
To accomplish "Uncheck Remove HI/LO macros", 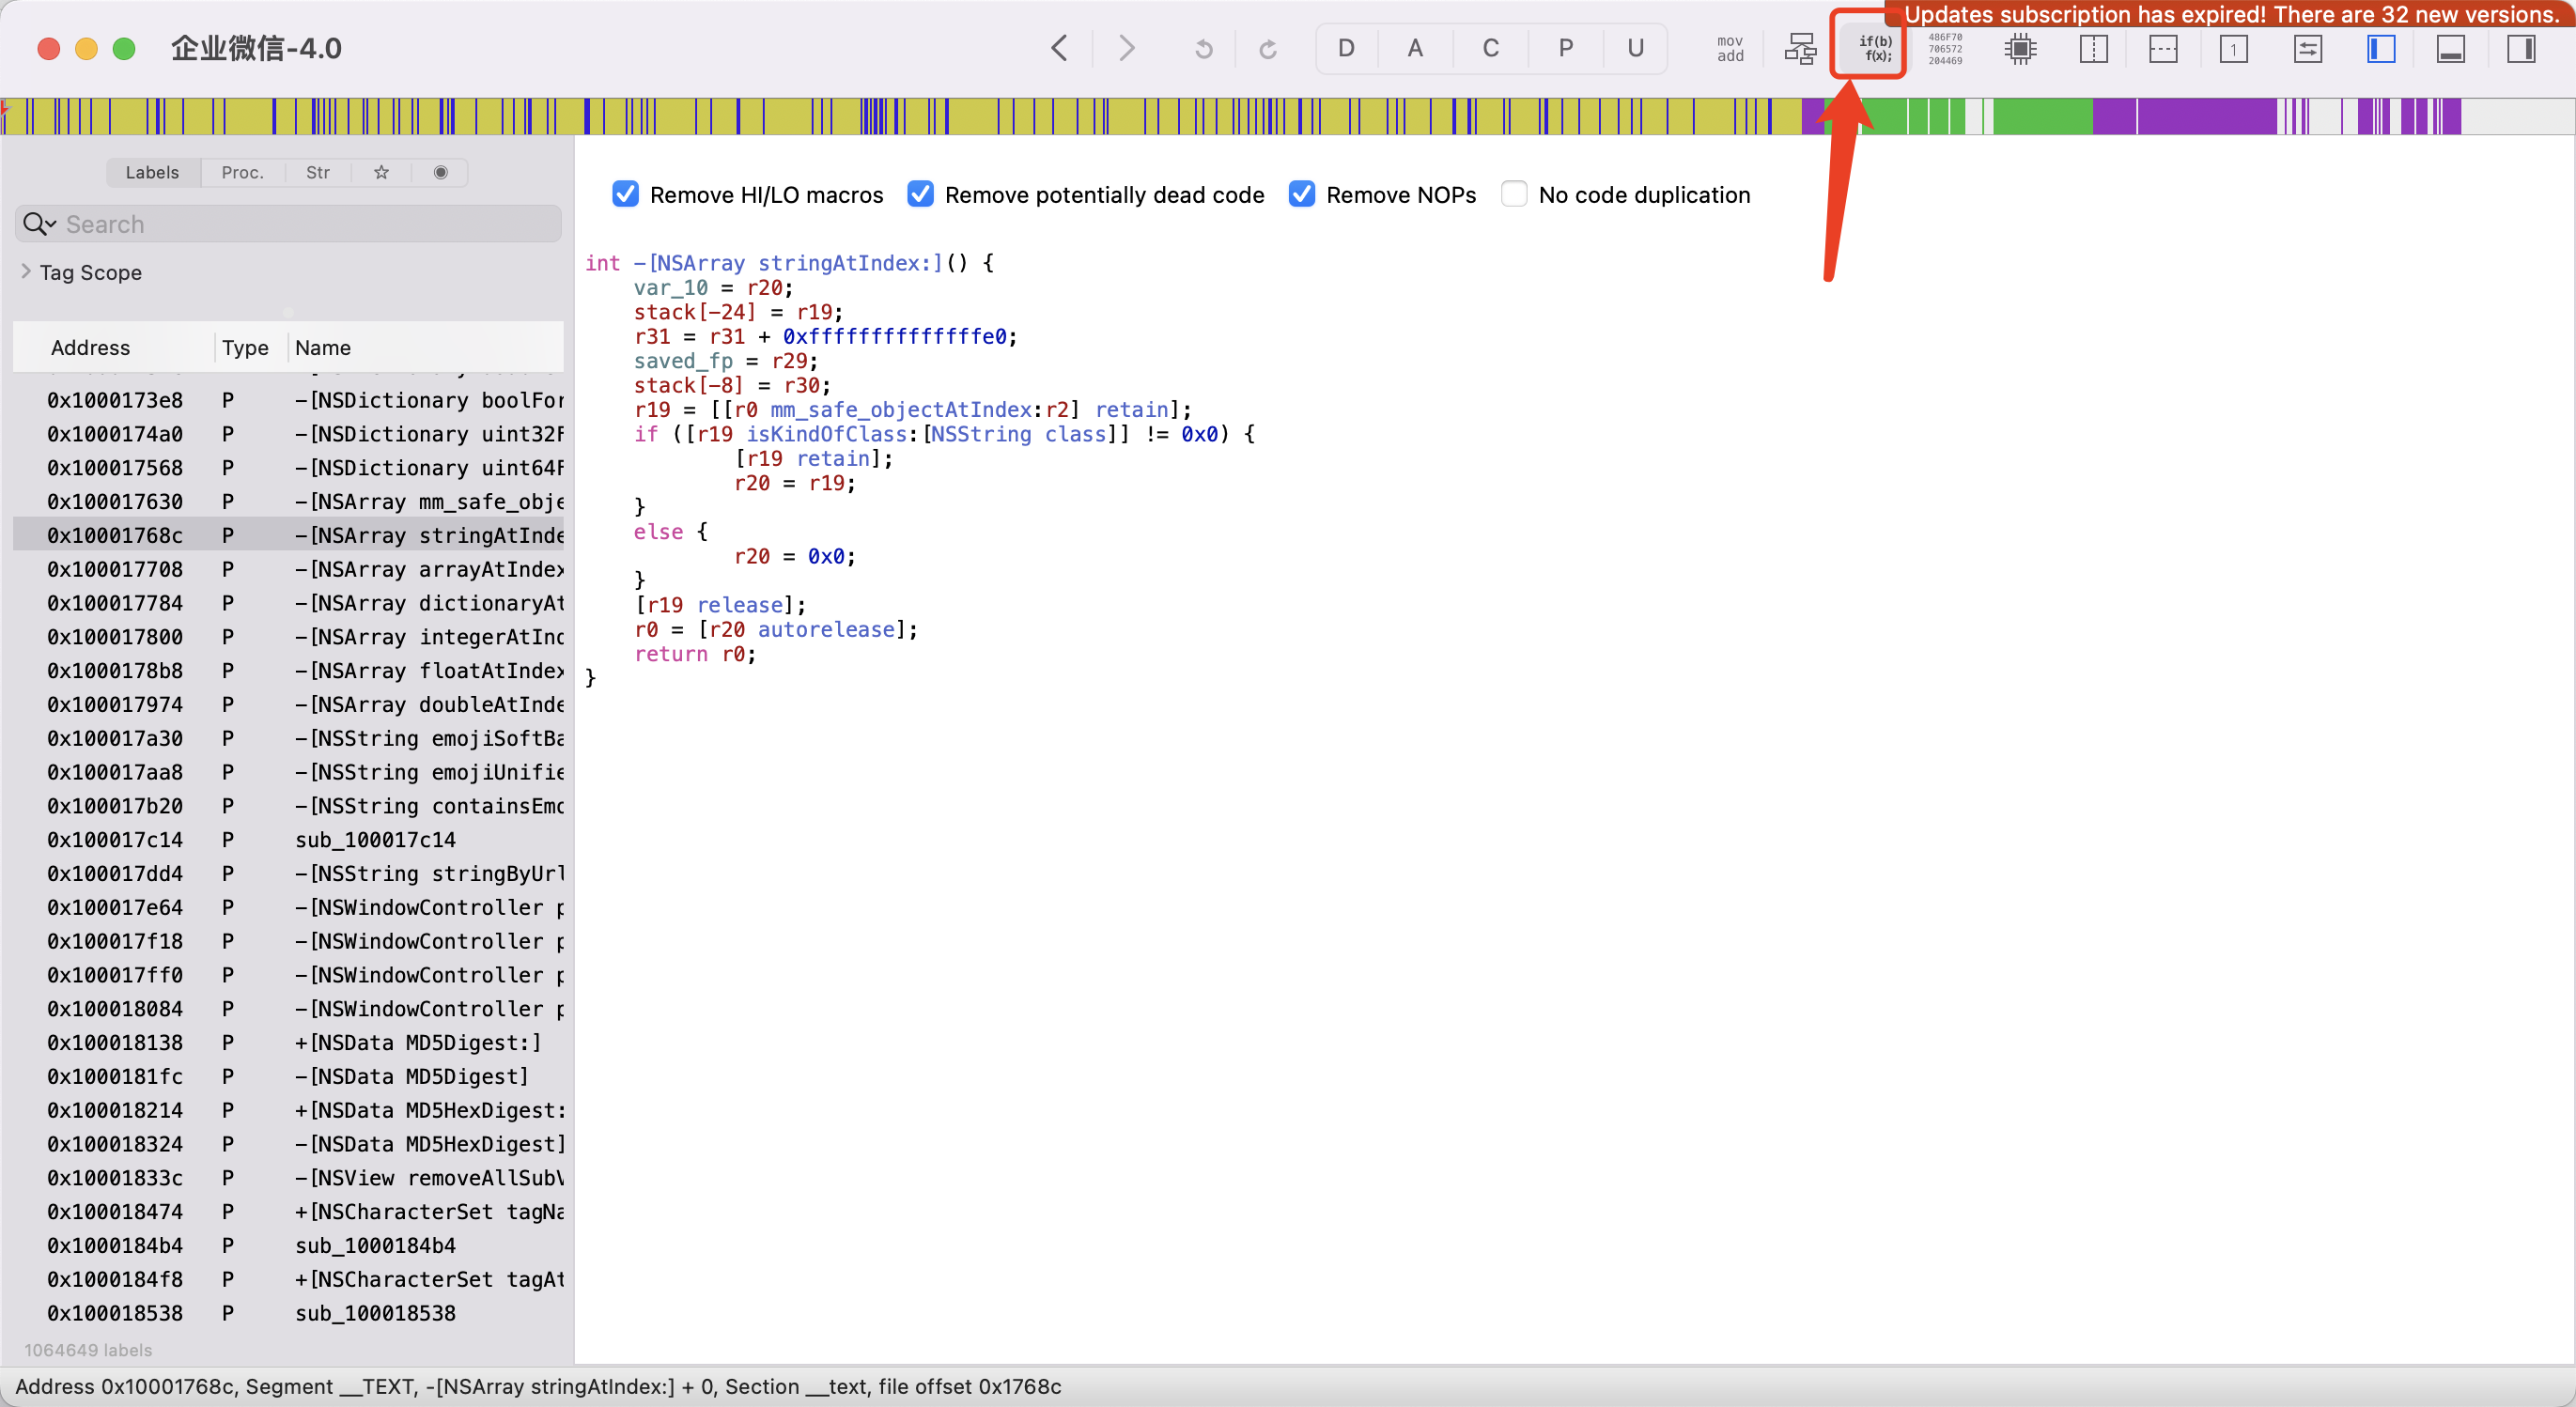I will [625, 194].
